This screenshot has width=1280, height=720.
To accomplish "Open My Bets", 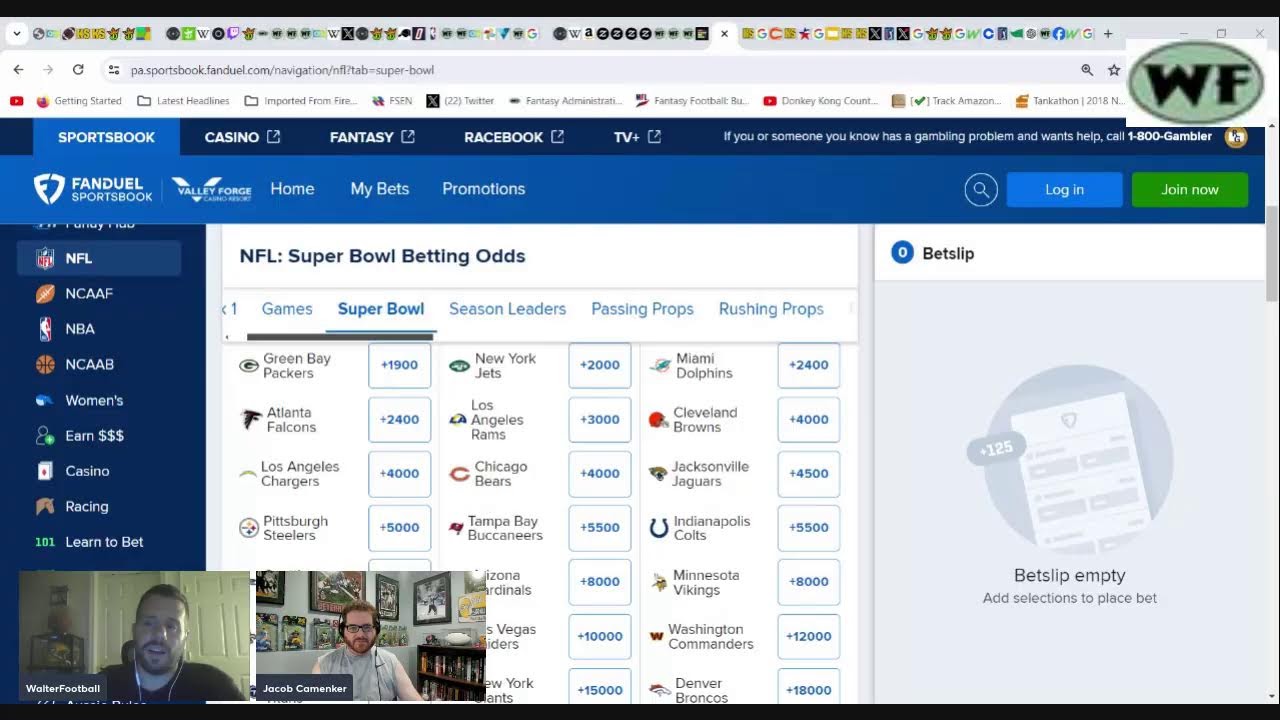I will (x=380, y=189).
